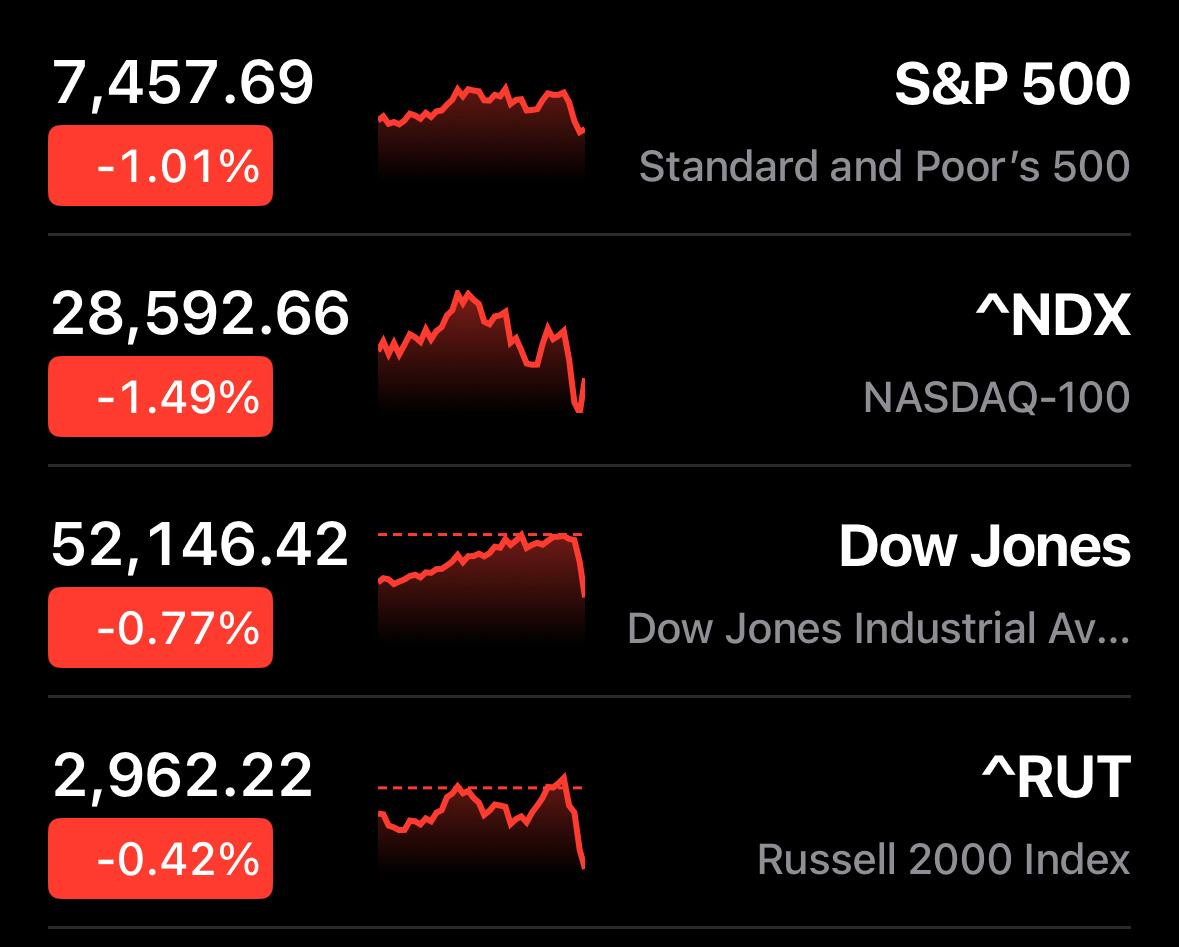This screenshot has height=947, width=1179.
Task: Select the ^NDX ticker symbol
Action: [x=1053, y=315]
